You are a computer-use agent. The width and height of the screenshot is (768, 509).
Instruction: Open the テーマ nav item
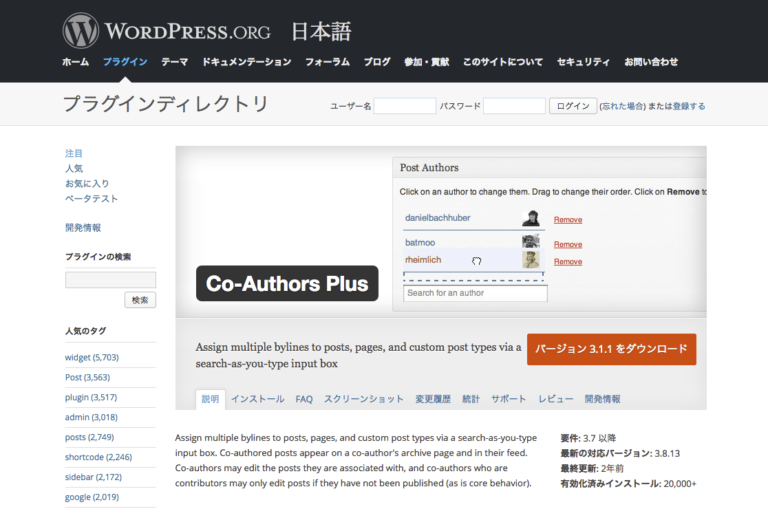175,62
